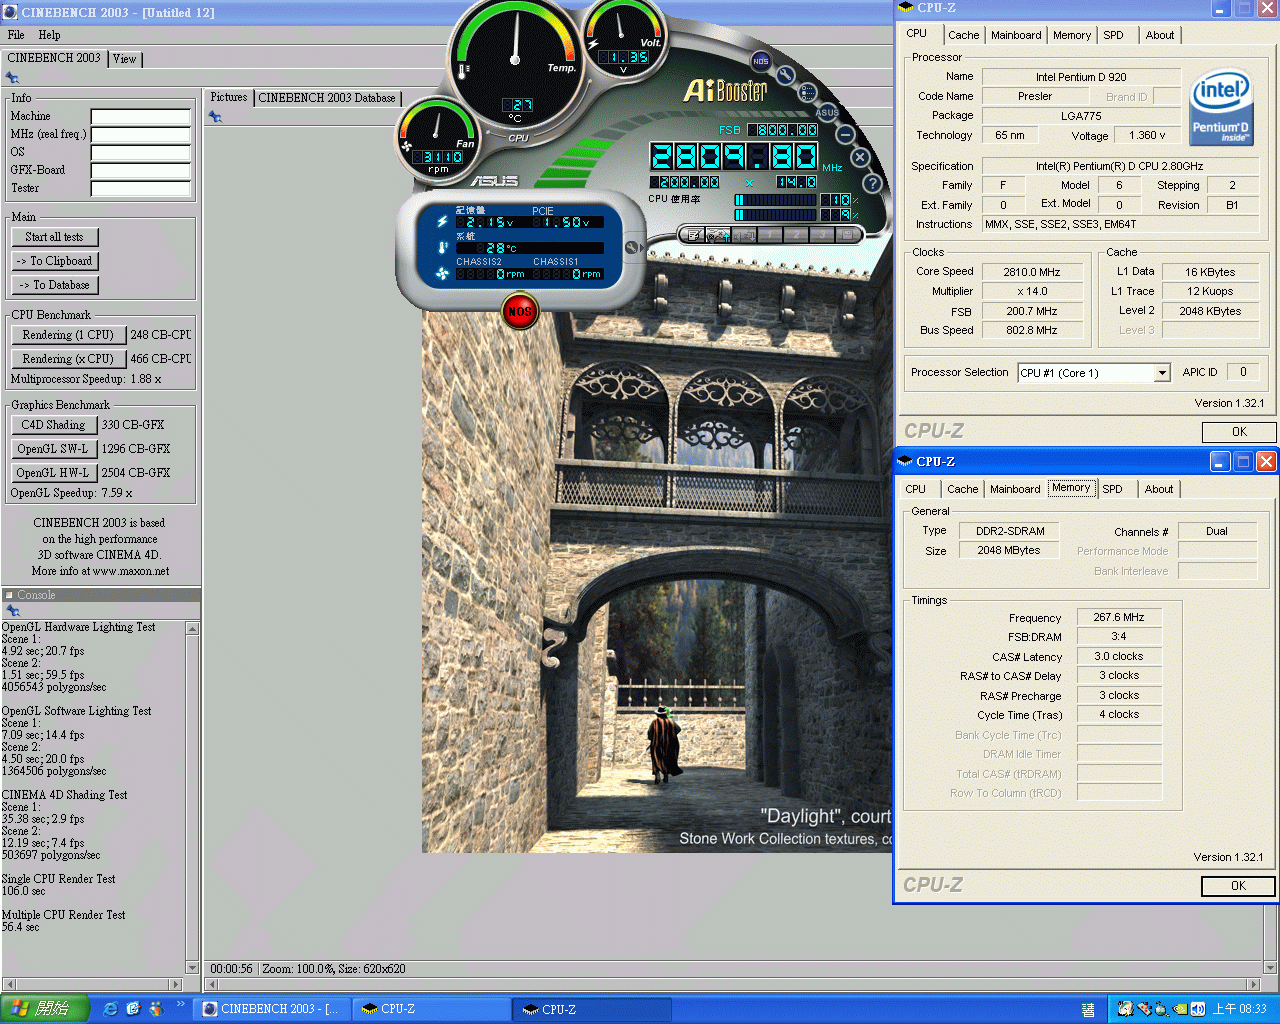Image resolution: width=1280 pixels, height=1024 pixels.
Task: Click second CPU usage bar in AI Booster
Action: [x=775, y=214]
